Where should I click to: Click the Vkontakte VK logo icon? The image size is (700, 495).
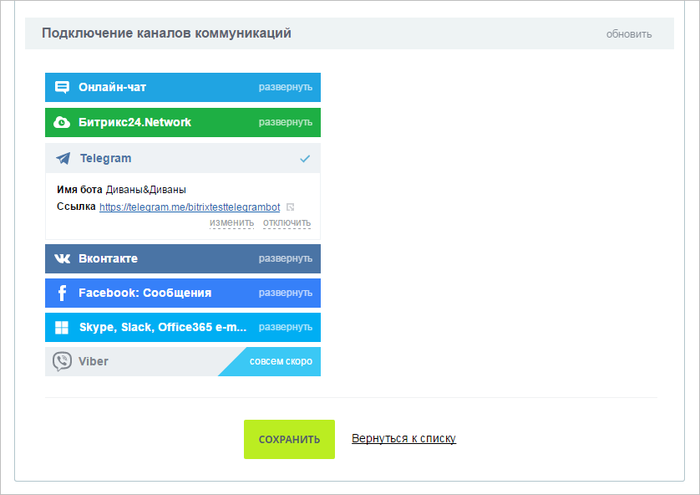coord(62,258)
